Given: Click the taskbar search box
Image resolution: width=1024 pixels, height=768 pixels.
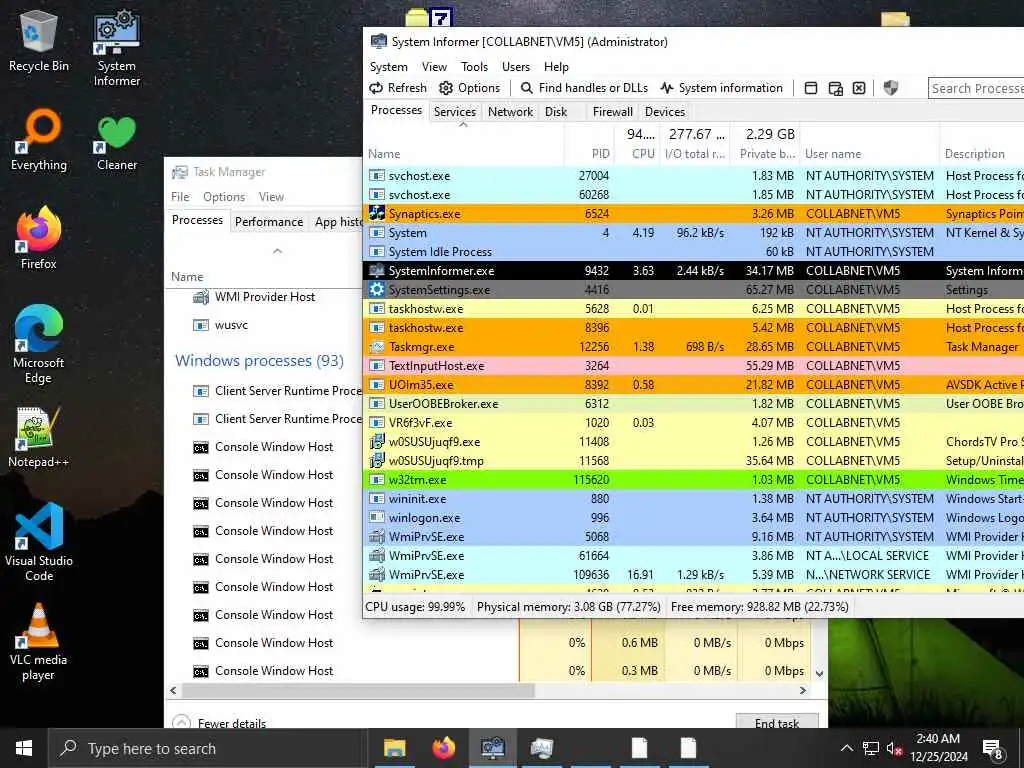Looking at the screenshot, I should click(x=206, y=748).
